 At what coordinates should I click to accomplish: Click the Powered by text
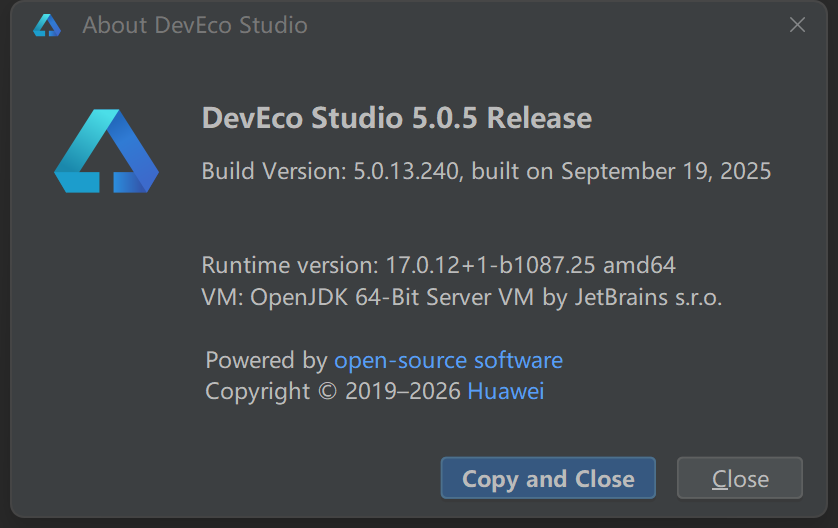coord(266,360)
